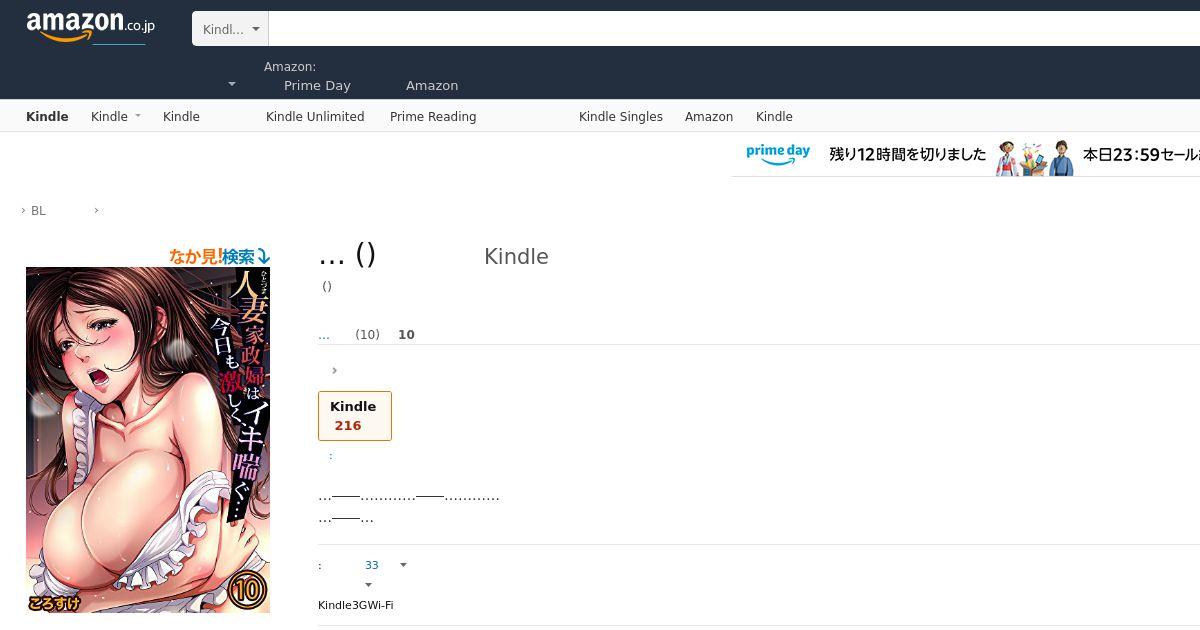Screen dimensions: 1200x630
Task: Expand the chevron above the Kindle format box
Action: point(334,371)
